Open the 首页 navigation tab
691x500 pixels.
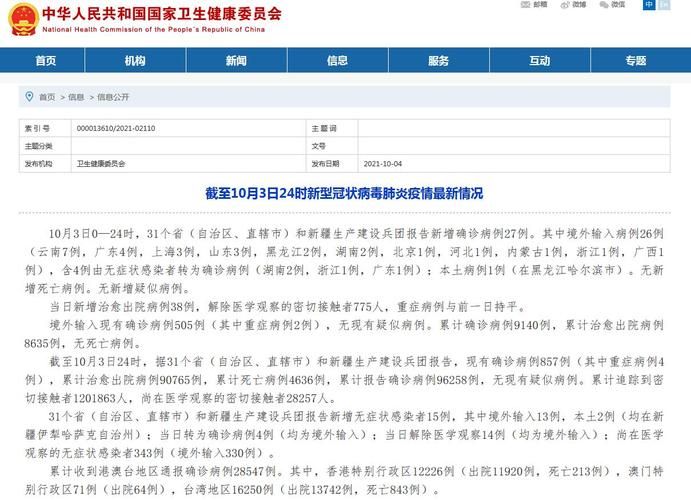point(46,60)
